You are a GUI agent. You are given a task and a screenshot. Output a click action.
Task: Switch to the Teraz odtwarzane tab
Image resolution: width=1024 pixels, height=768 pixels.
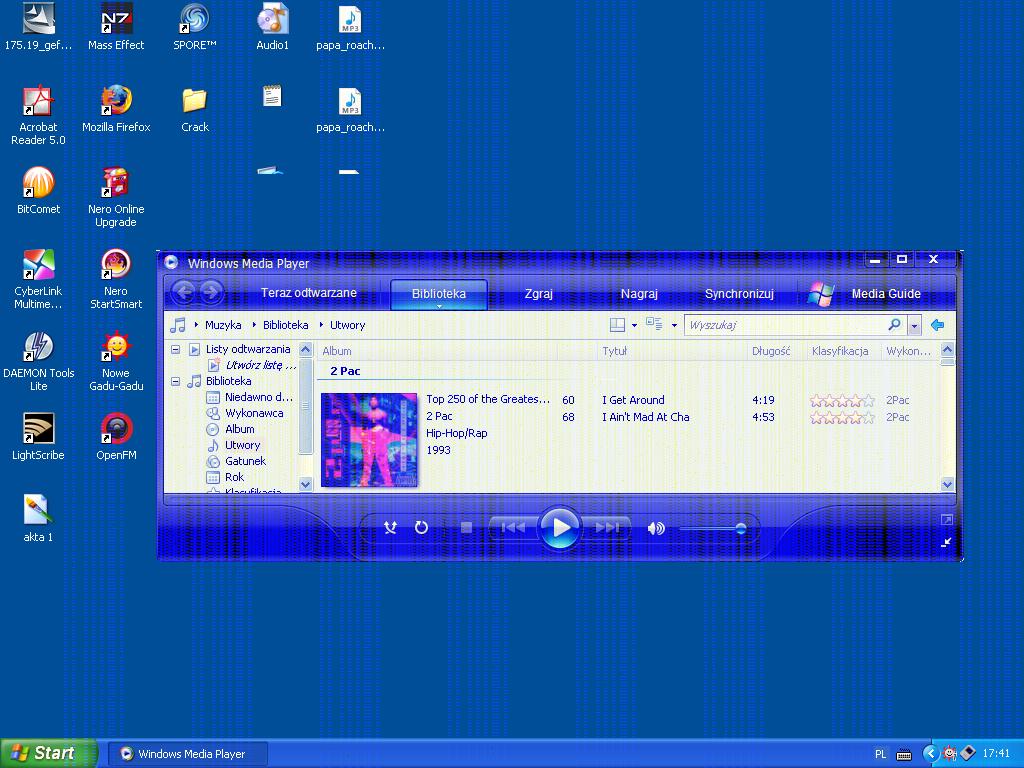click(308, 293)
